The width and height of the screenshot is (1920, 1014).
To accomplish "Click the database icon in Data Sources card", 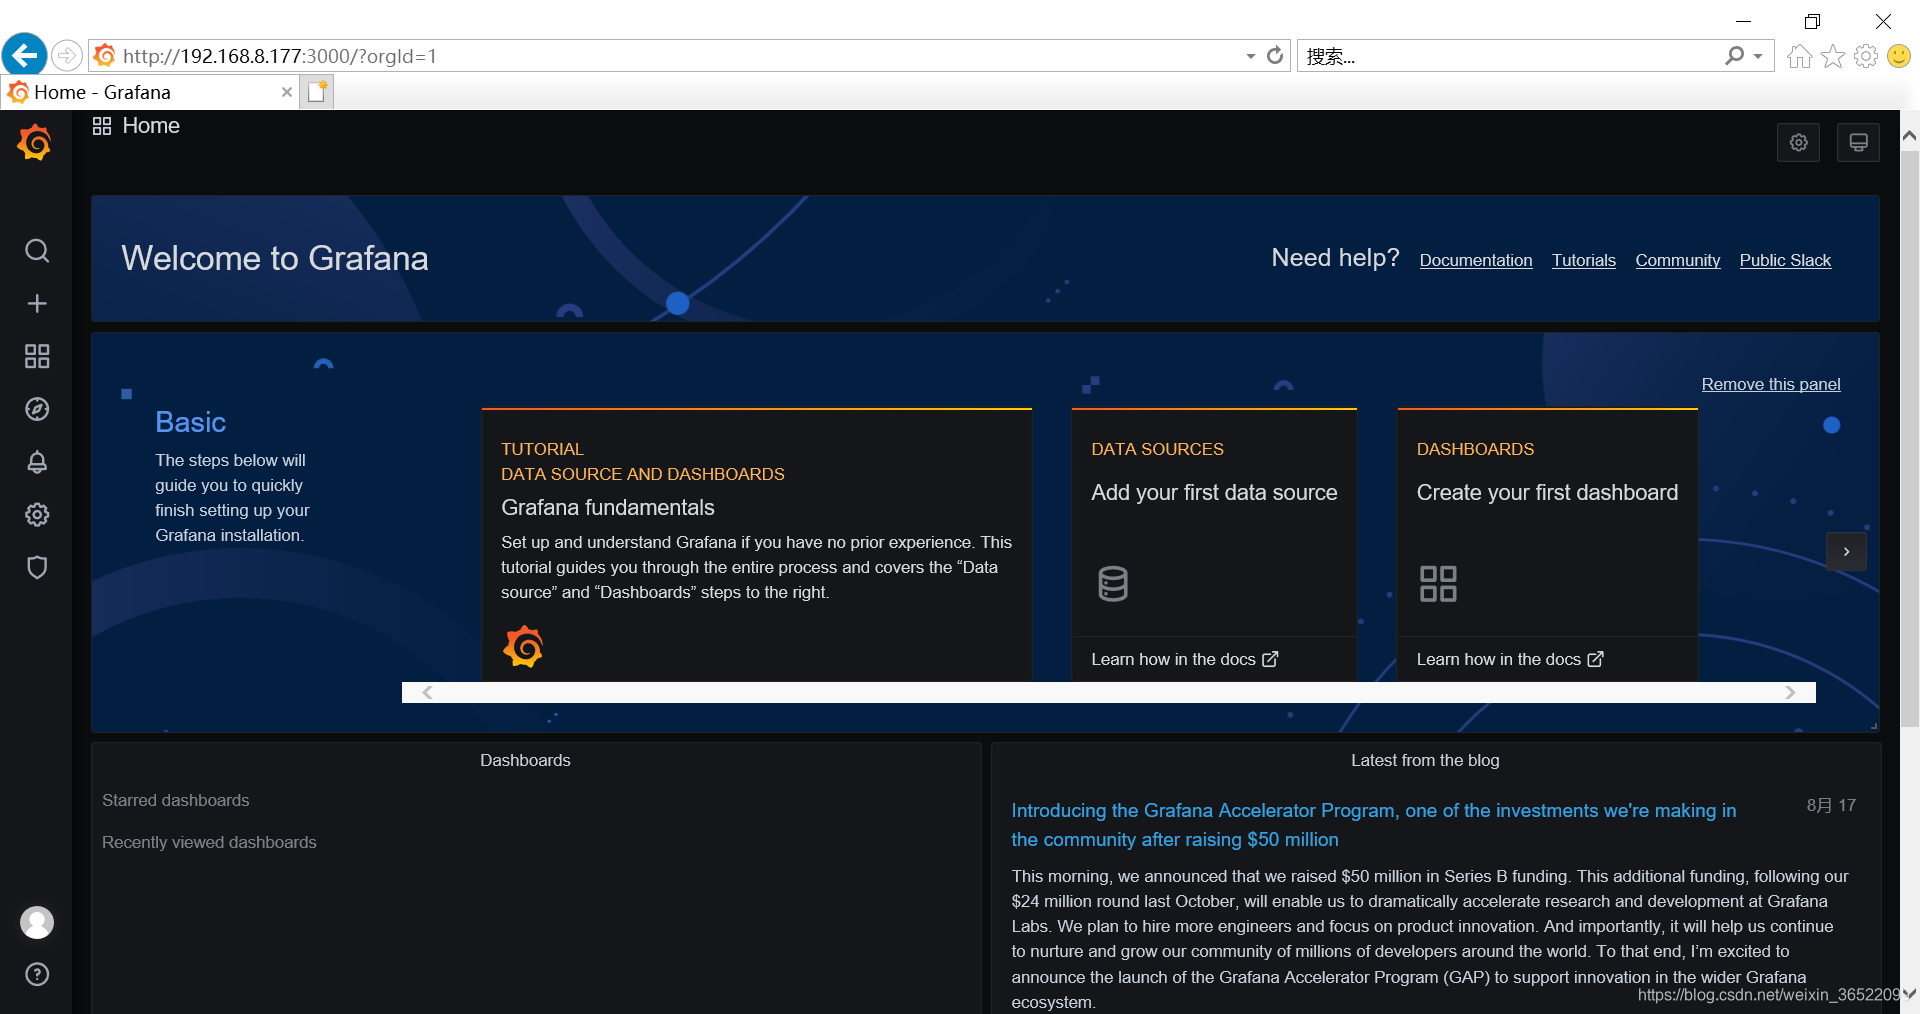I will point(1113,583).
